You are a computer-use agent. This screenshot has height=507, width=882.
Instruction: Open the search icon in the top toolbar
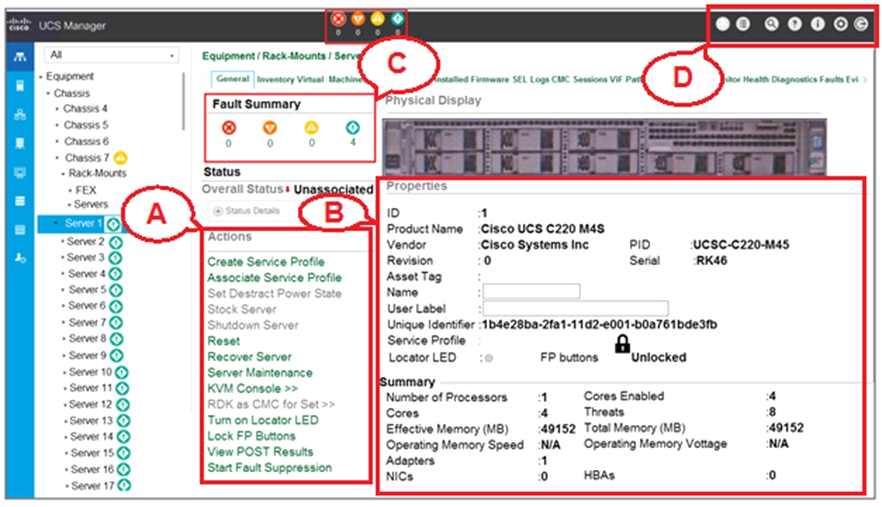(771, 25)
